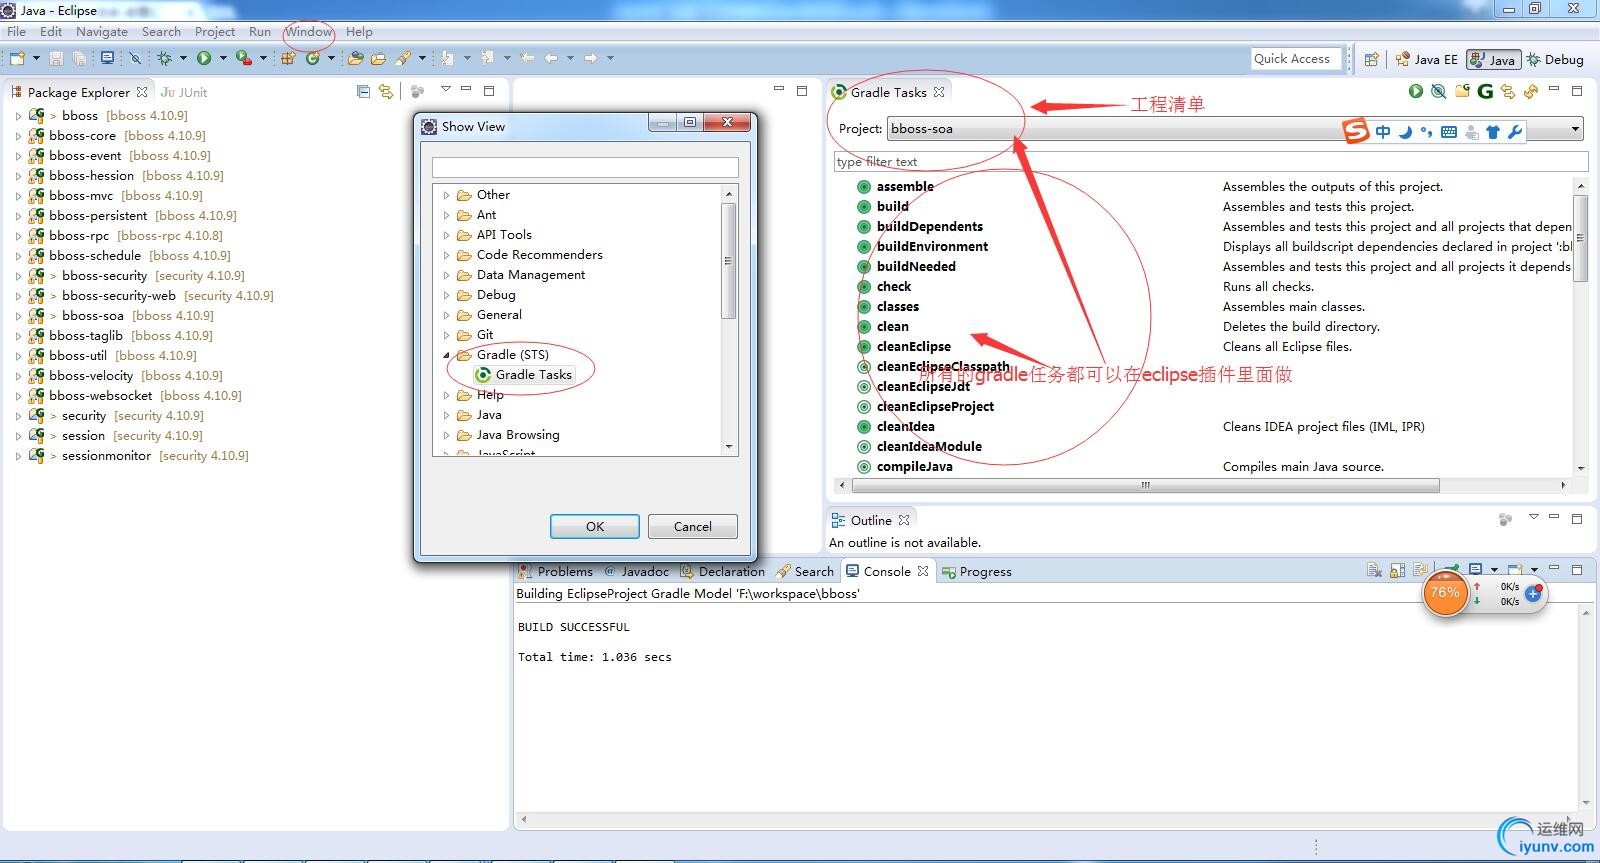Click the Debug bug toolbar icon
The height and width of the screenshot is (863, 1600).
coord(165,58)
